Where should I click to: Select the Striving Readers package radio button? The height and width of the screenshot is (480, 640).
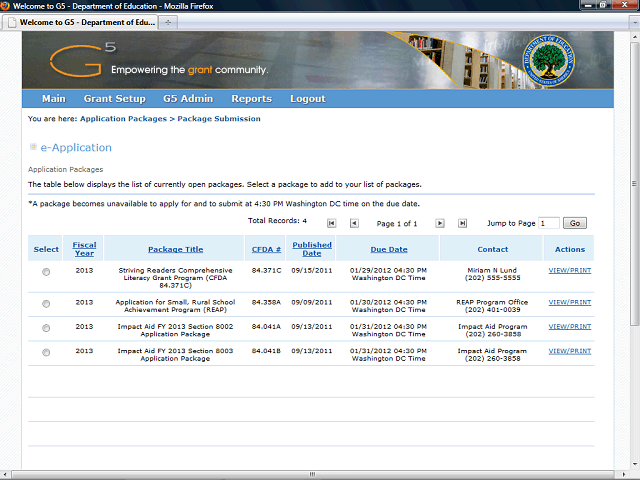click(46, 273)
